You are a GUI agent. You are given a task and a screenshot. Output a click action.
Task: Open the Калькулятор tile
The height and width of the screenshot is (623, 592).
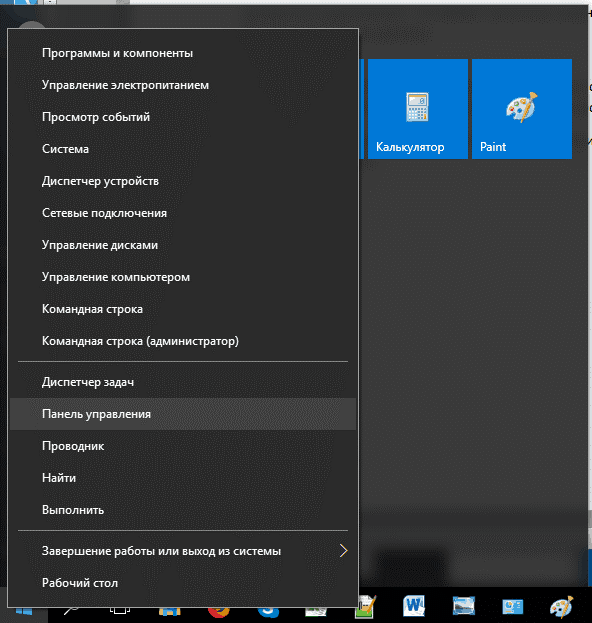point(418,109)
